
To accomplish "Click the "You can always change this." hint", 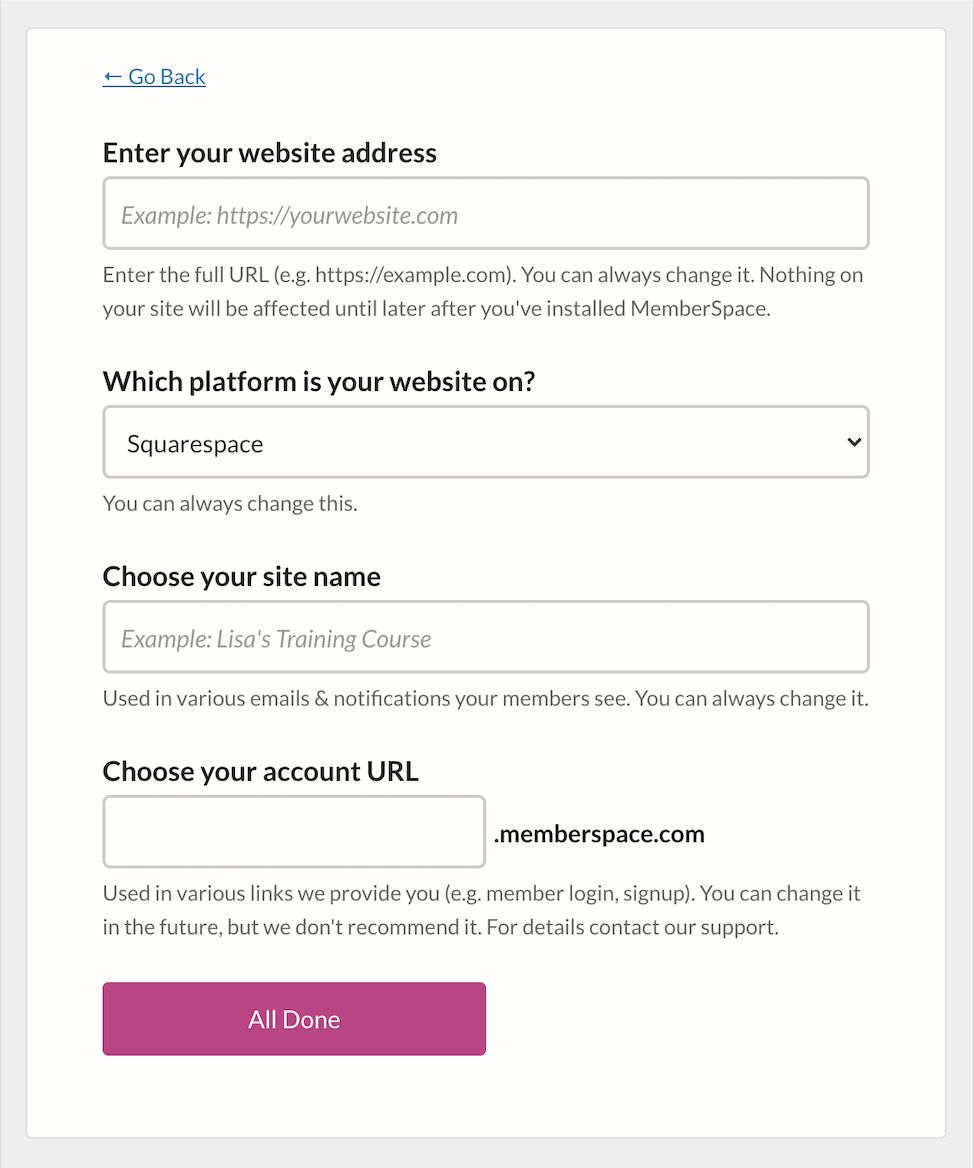I will click(x=230, y=504).
